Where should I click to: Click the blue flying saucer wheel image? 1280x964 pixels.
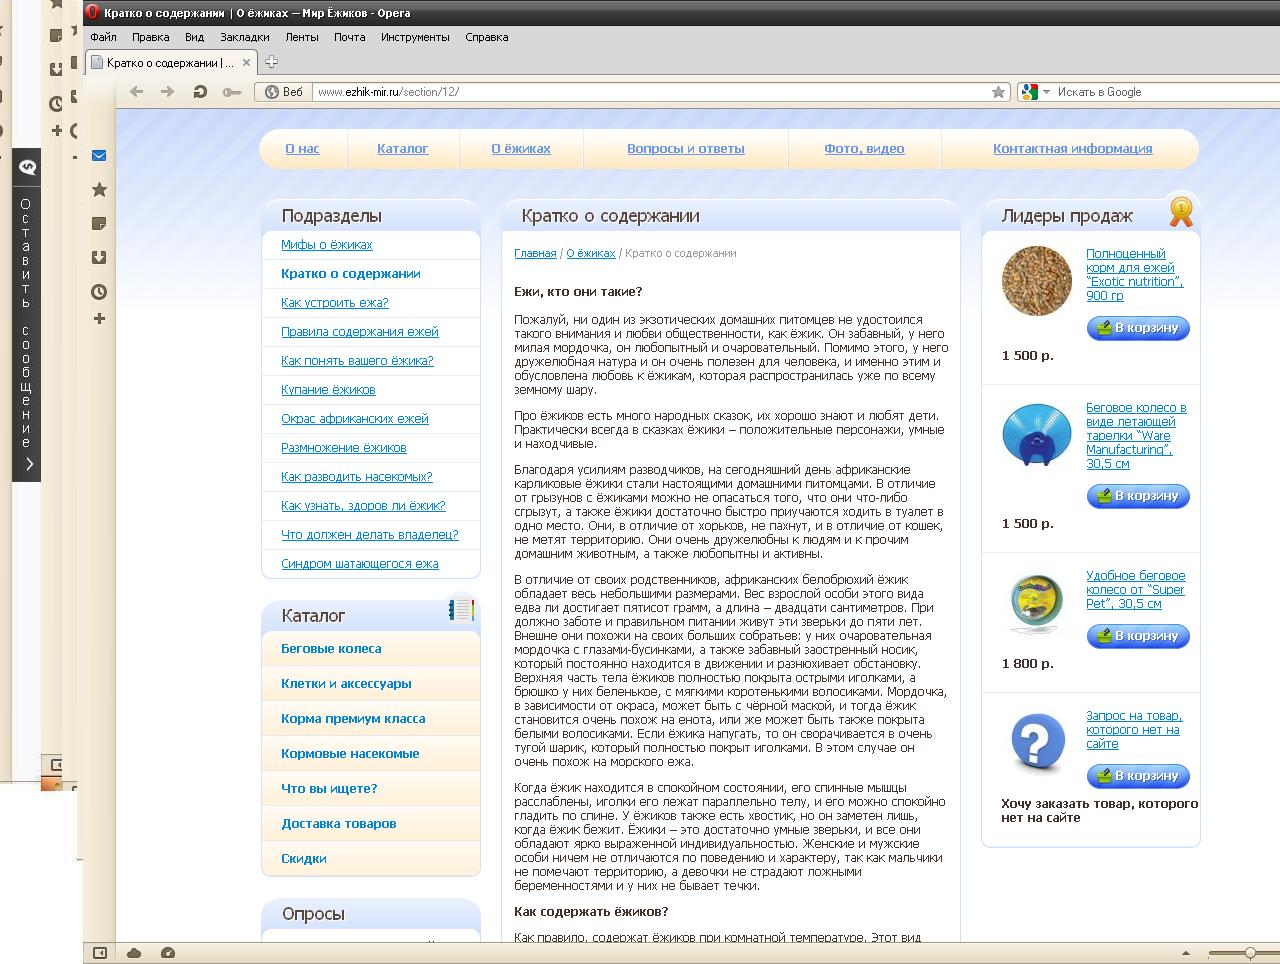pyautogui.click(x=1037, y=436)
